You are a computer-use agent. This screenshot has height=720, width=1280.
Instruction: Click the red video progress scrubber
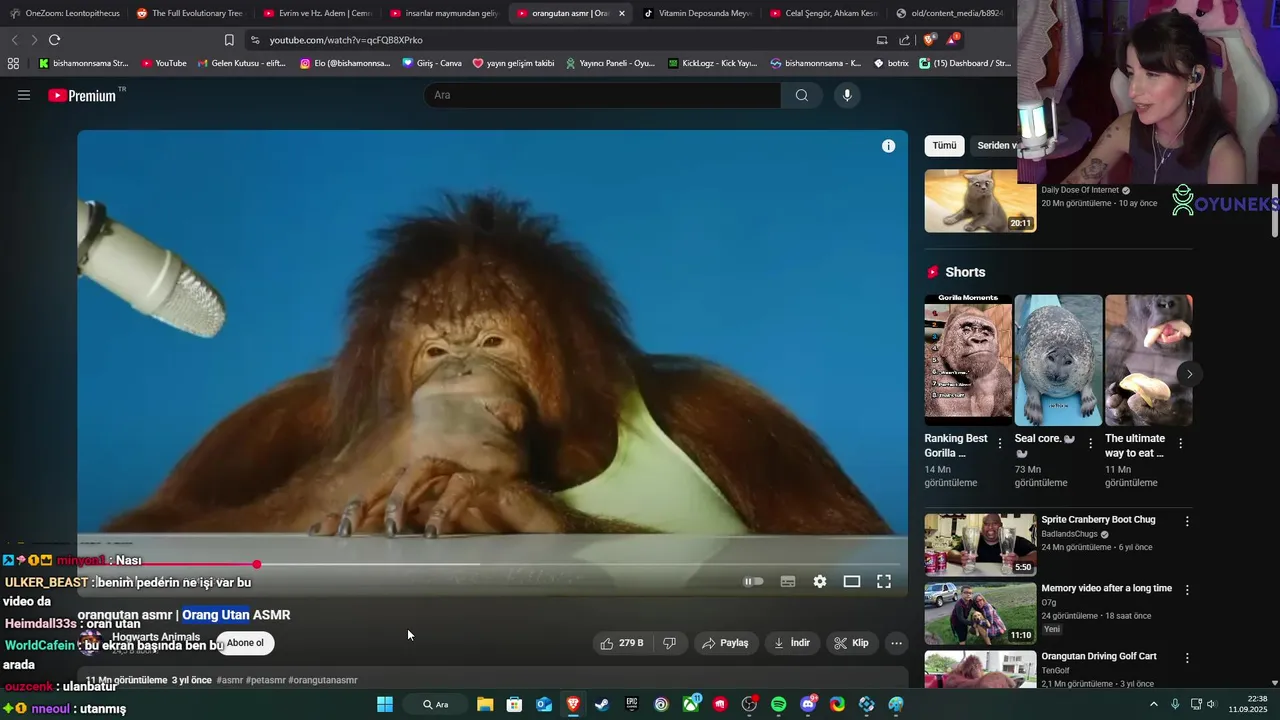point(257,565)
